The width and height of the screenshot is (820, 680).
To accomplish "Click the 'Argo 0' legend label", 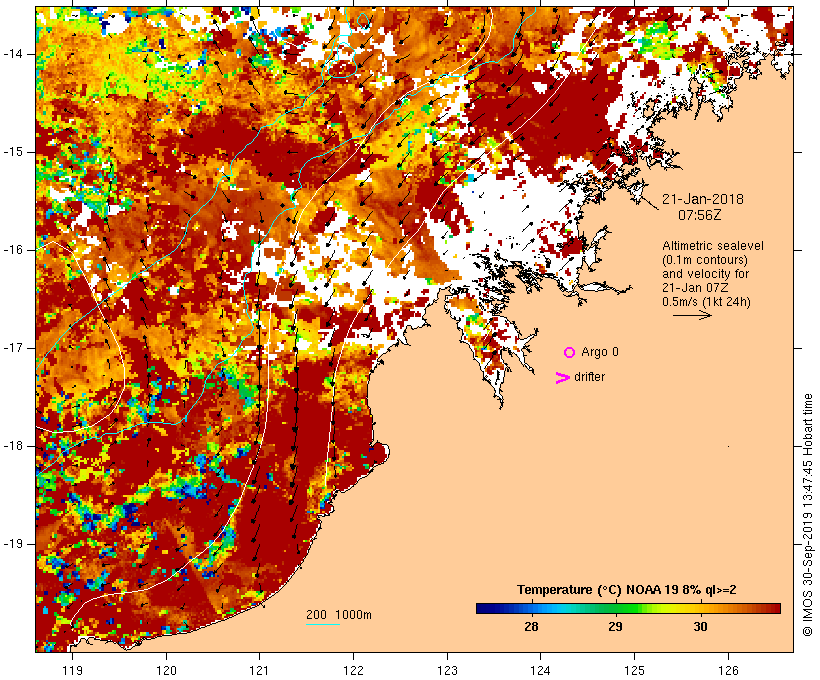I will [600, 352].
